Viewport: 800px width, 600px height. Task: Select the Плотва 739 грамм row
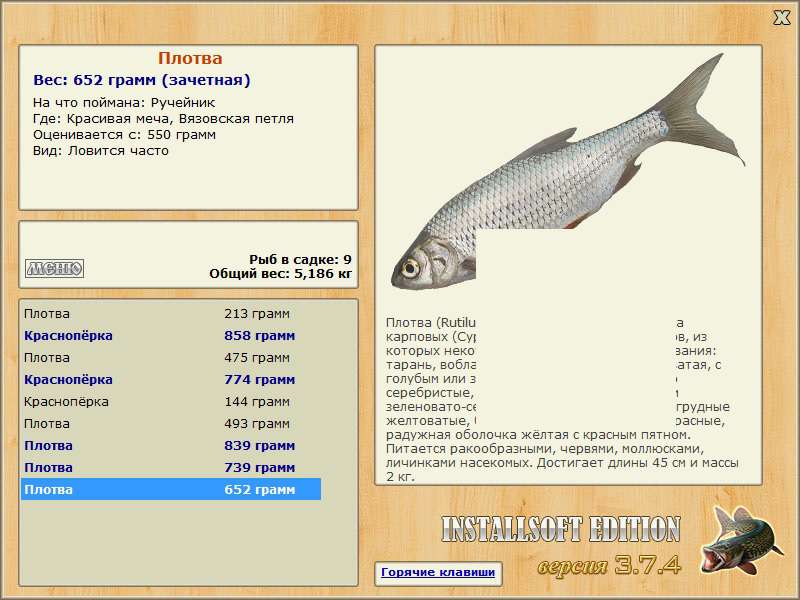[x=171, y=467]
